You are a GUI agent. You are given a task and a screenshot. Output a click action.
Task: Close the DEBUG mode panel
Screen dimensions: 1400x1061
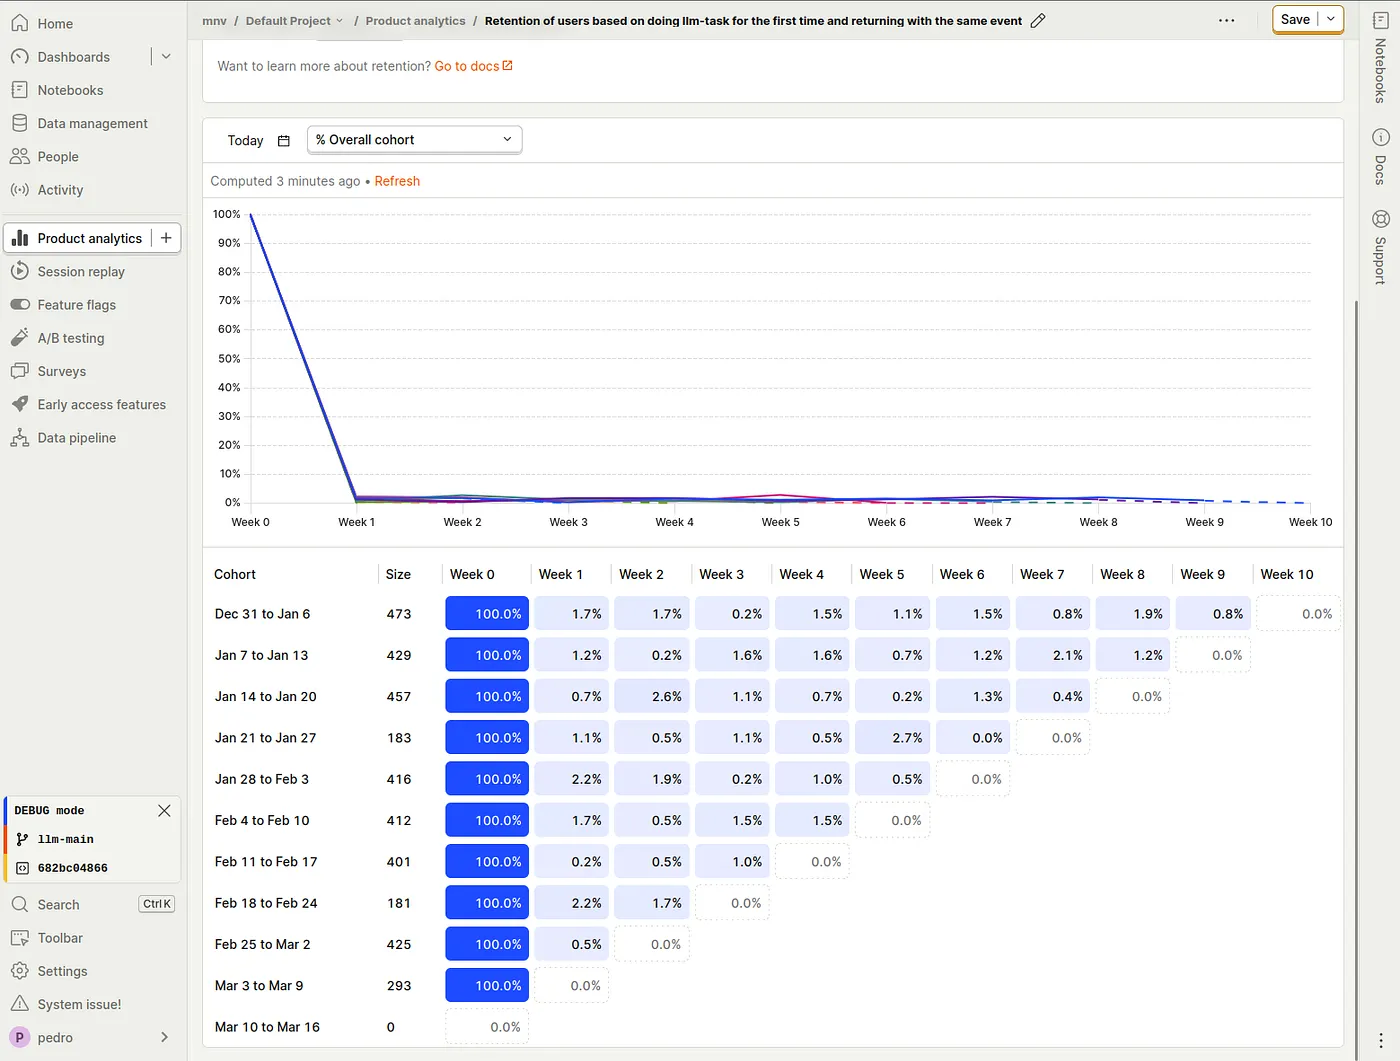(x=164, y=811)
